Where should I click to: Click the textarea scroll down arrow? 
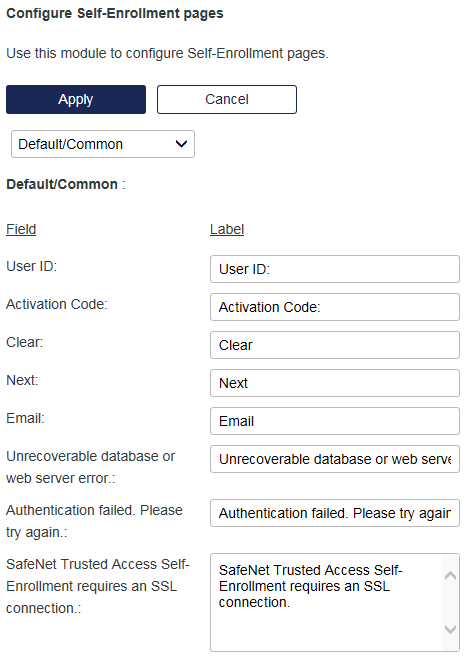coord(451,629)
